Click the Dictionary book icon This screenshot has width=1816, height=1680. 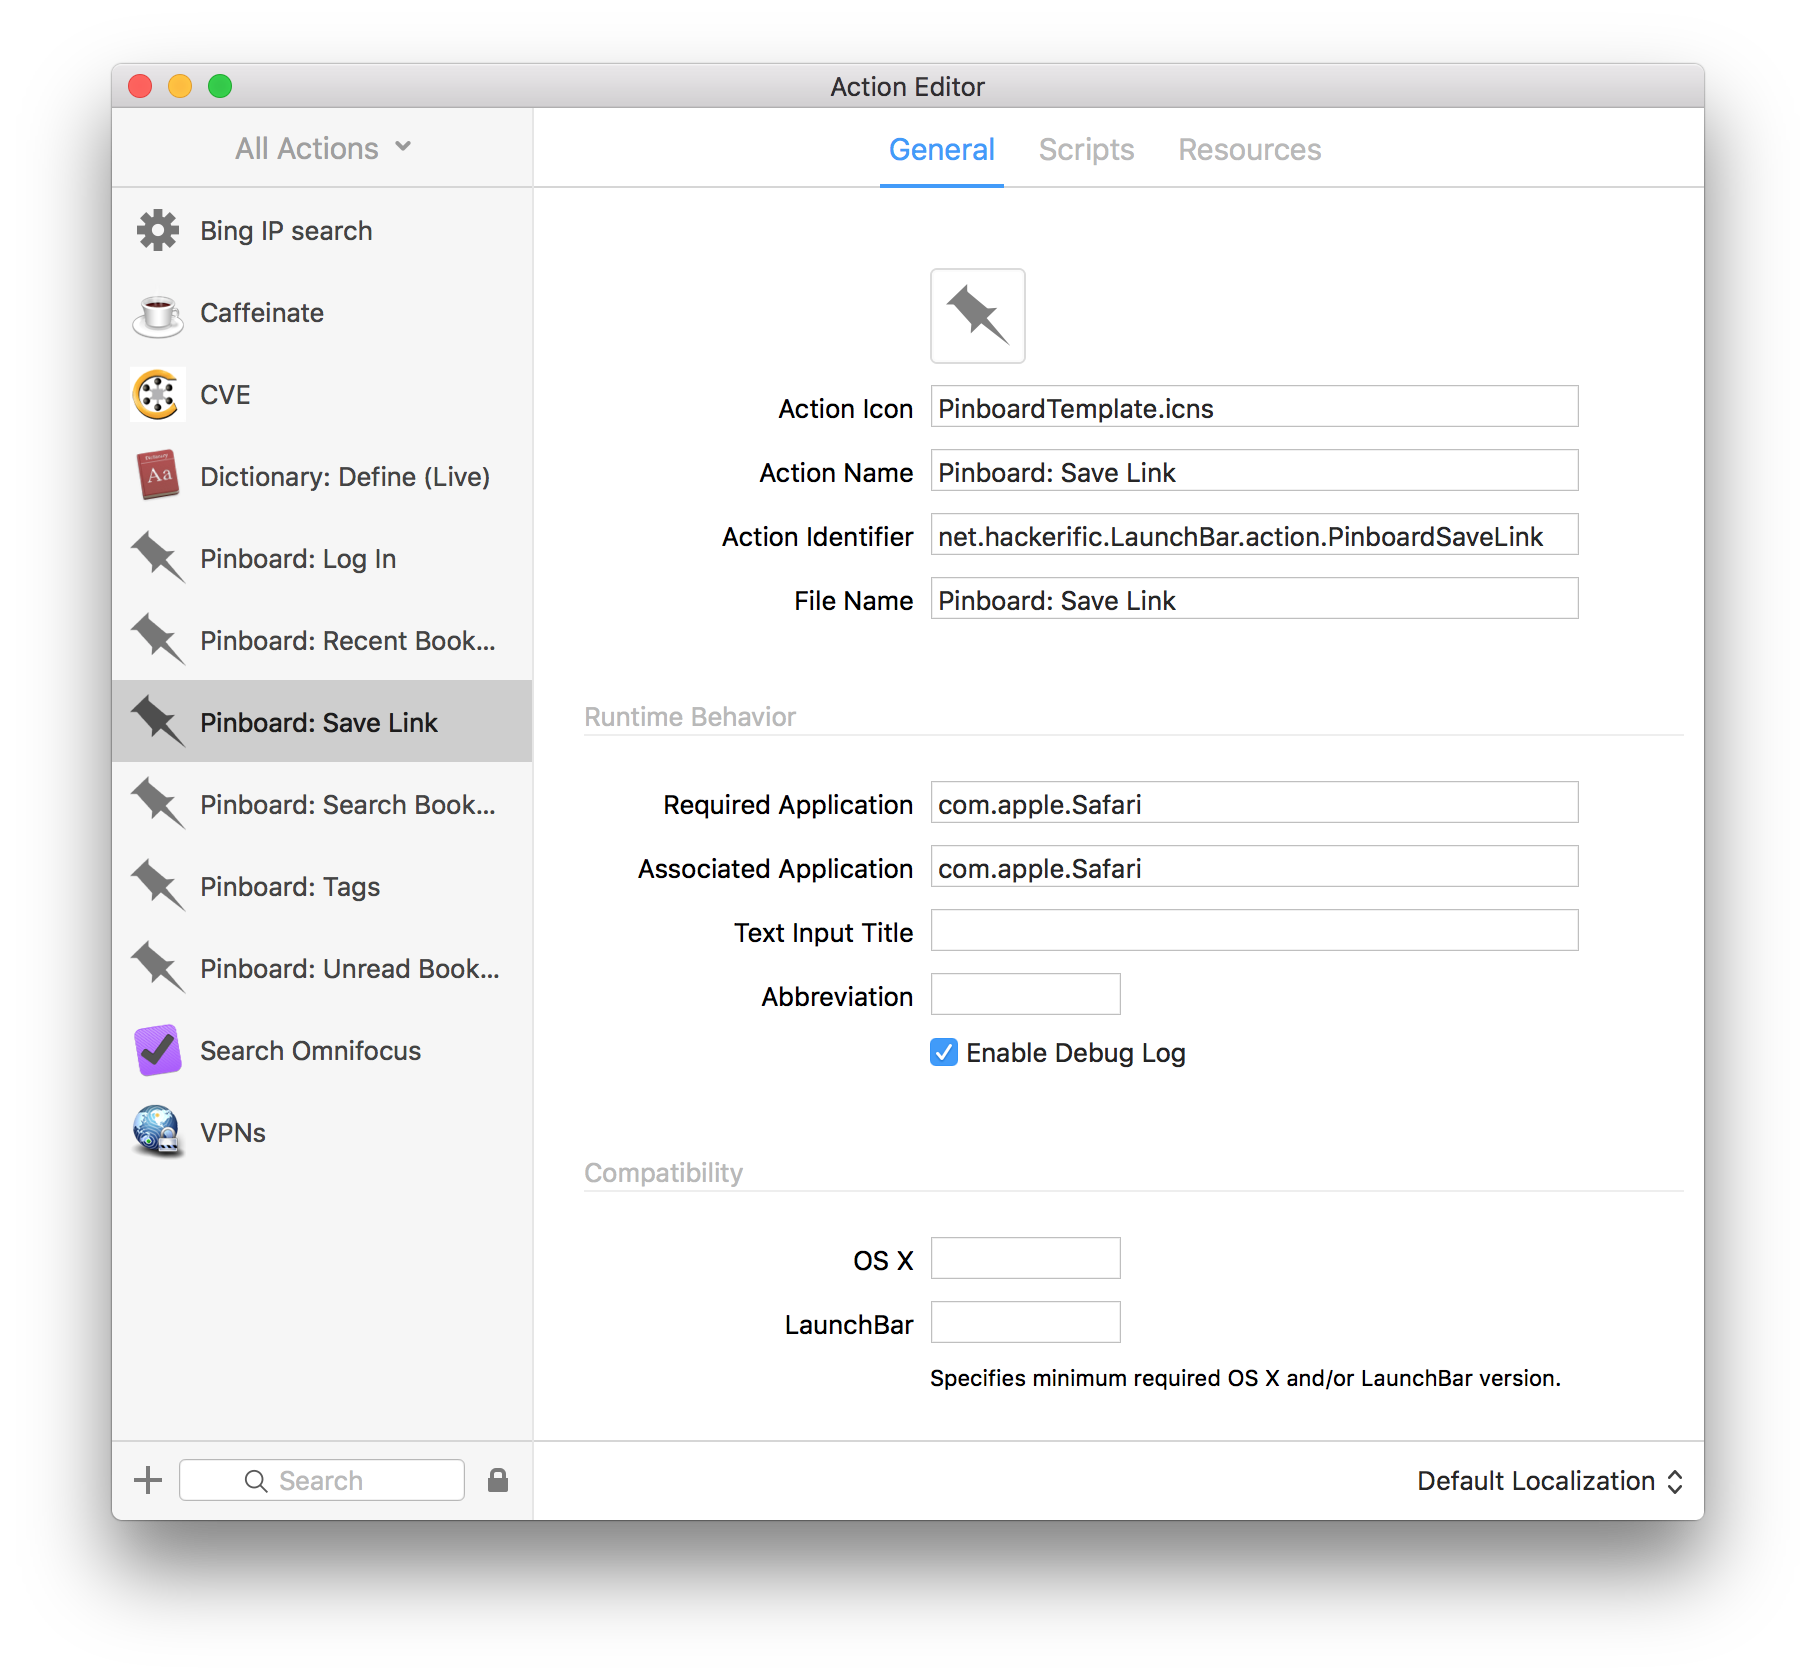click(158, 477)
